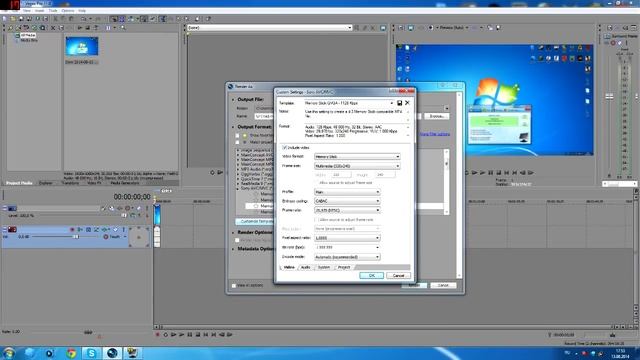The height and width of the screenshot is (360, 640).
Task: Click Customize Template button in Render As
Action: [255, 221]
